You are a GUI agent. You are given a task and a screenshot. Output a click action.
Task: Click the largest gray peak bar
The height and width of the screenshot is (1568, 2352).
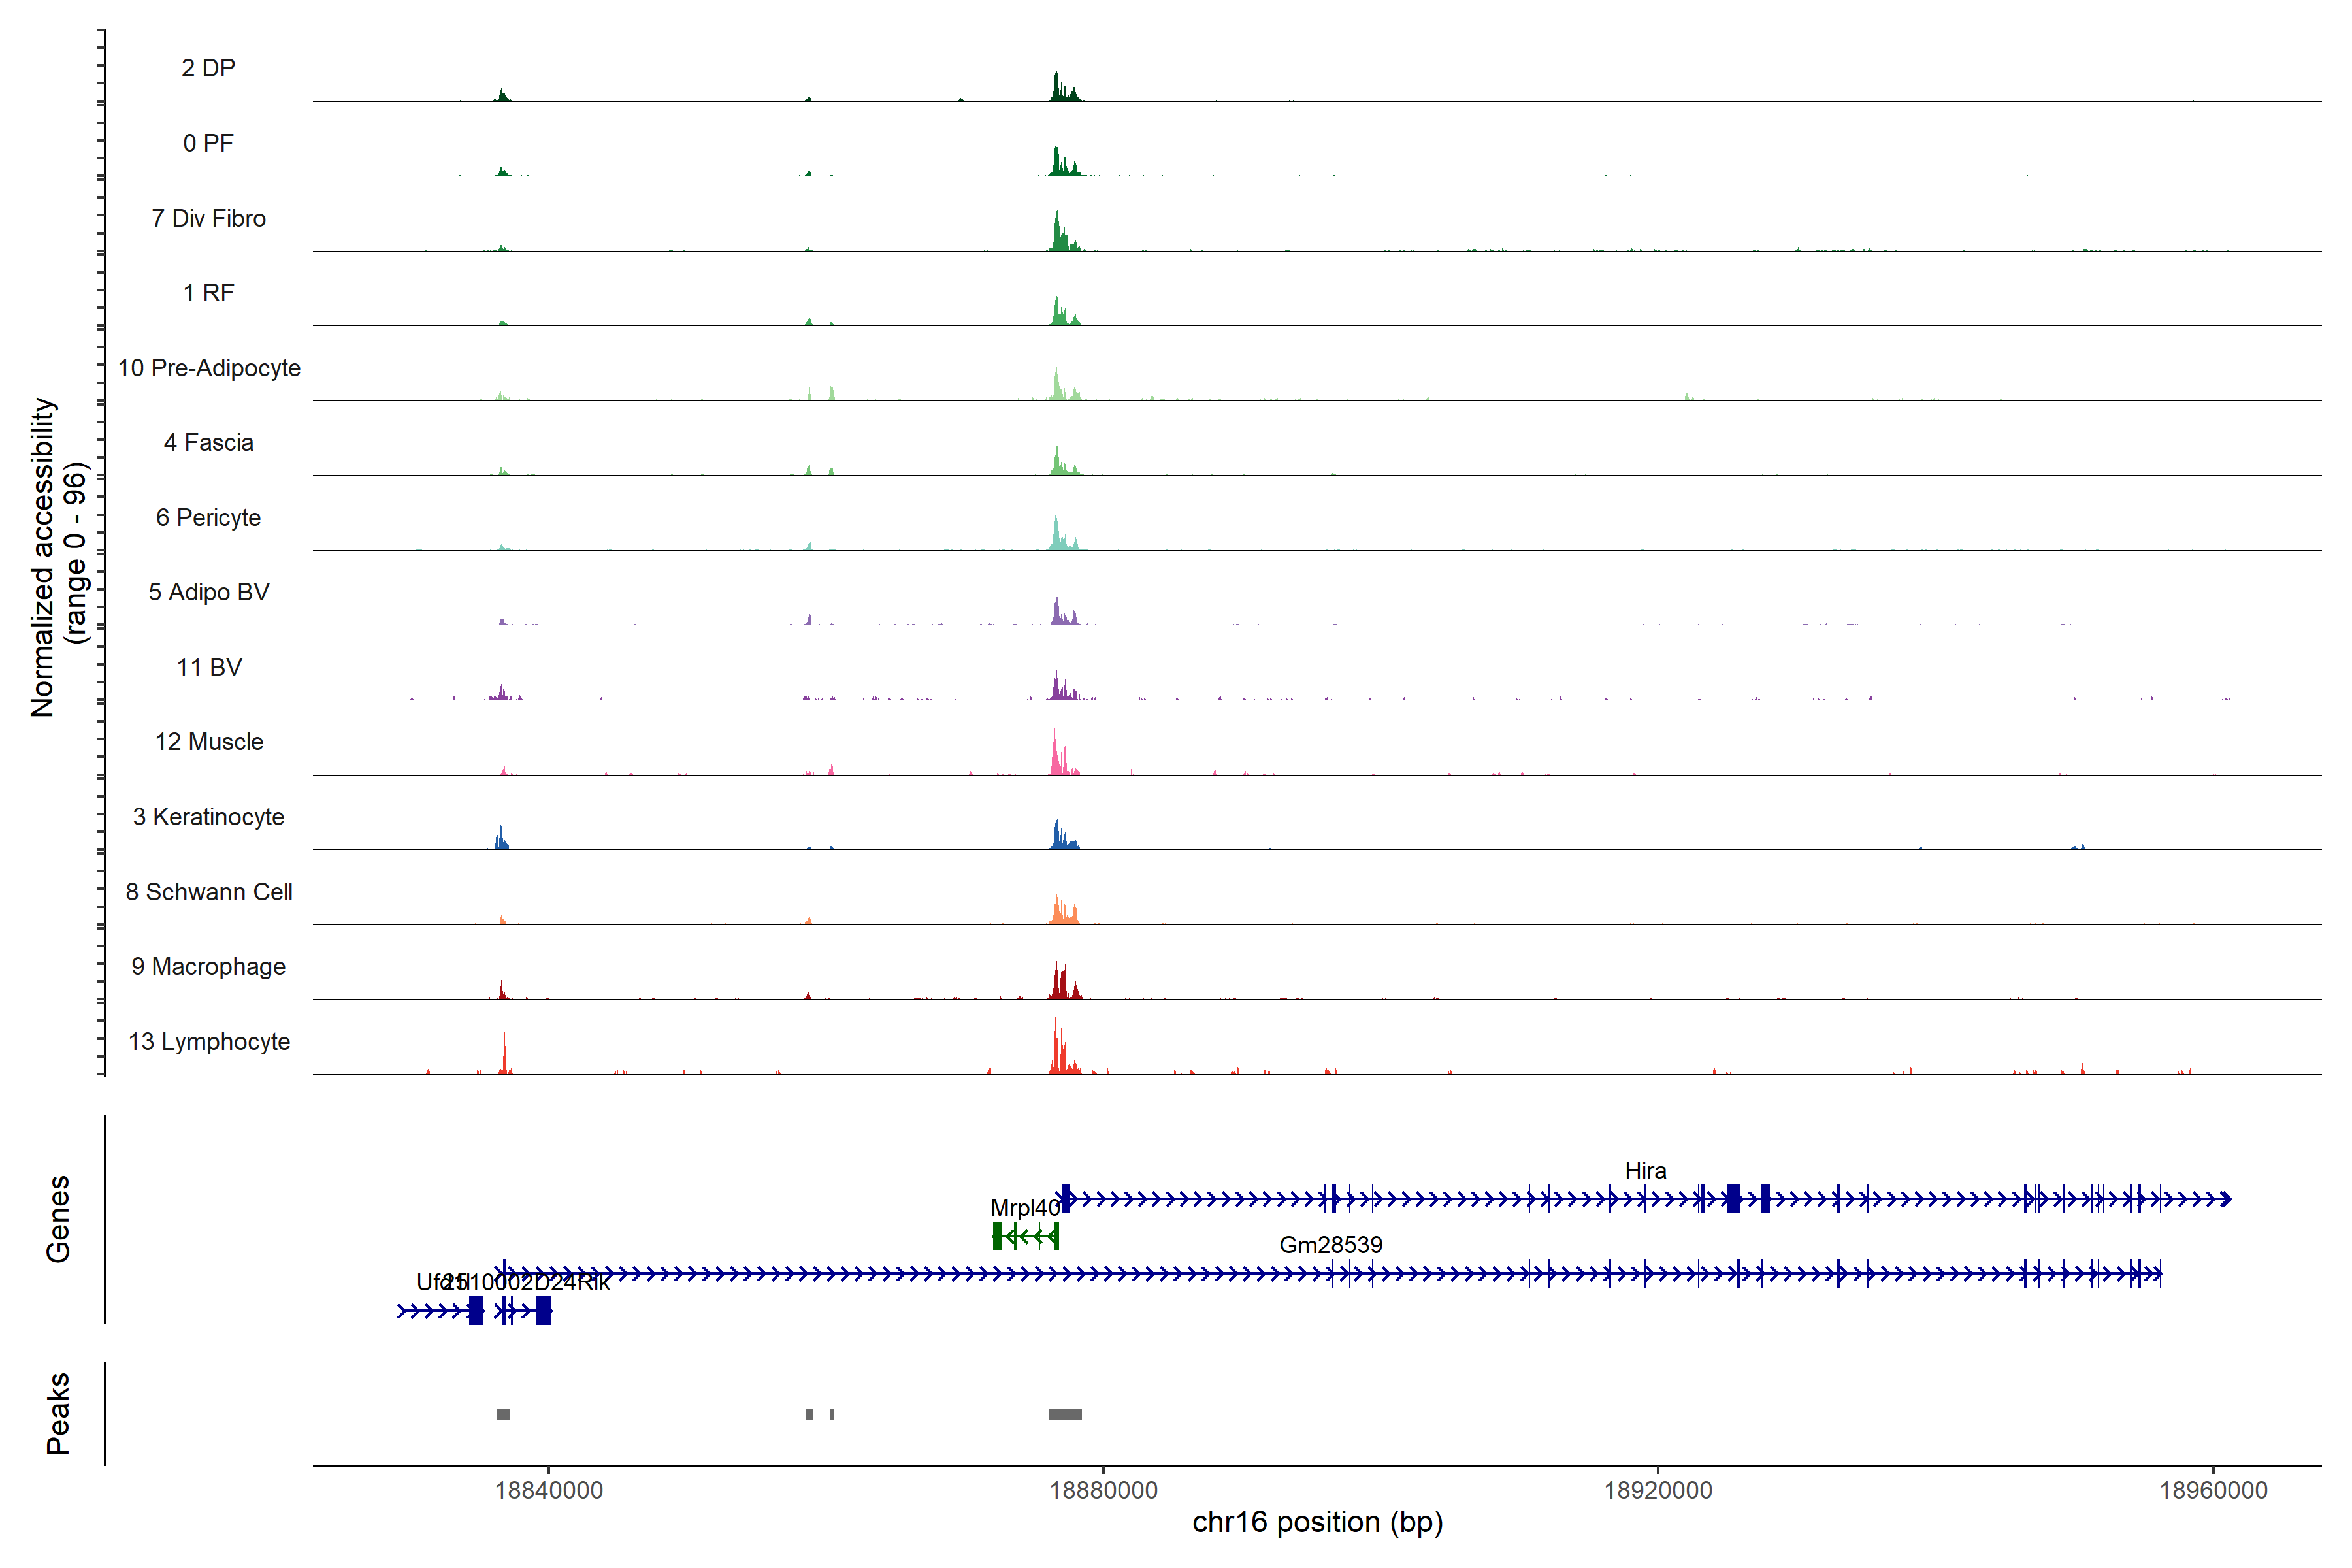tap(1064, 1413)
